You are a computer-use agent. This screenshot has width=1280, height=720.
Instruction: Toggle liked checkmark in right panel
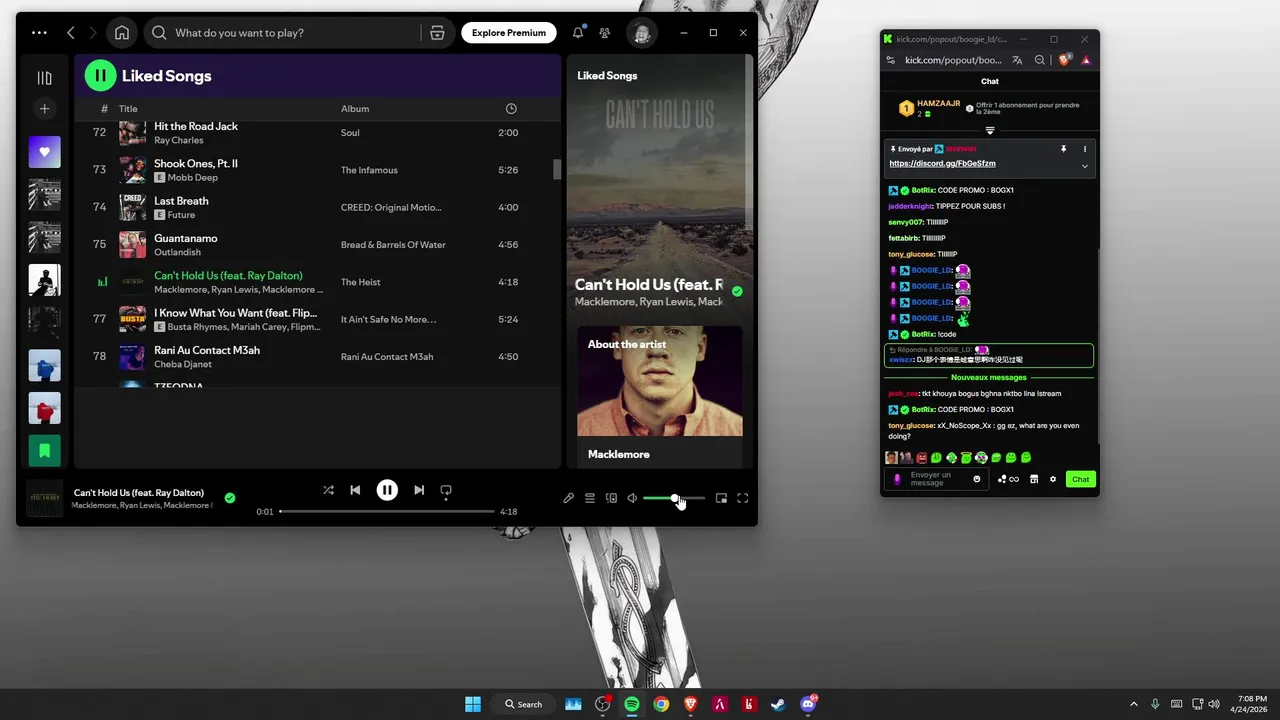pos(737,291)
